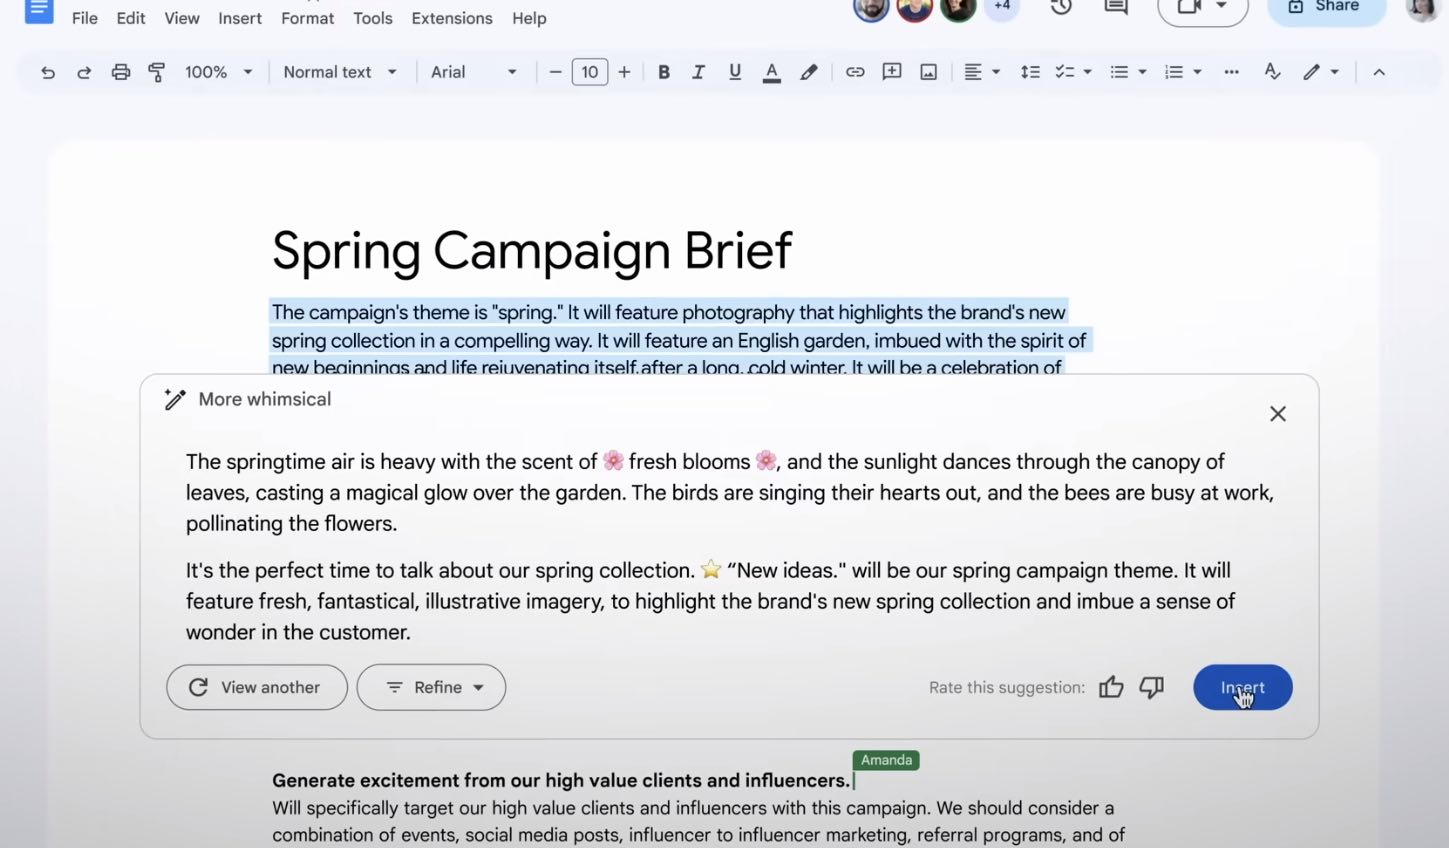Image resolution: width=1449 pixels, height=848 pixels.
Task: Open the highlight color pen tool
Action: (x=809, y=72)
